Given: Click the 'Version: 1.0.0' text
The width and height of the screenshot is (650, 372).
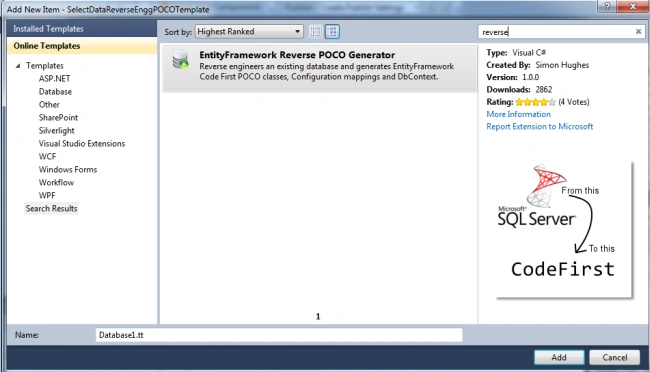Looking at the screenshot, I should (513, 78).
